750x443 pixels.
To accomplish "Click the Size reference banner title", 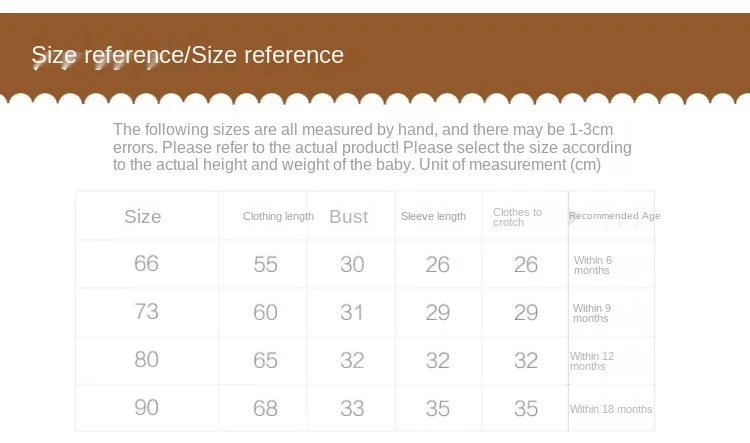I will coord(188,55).
